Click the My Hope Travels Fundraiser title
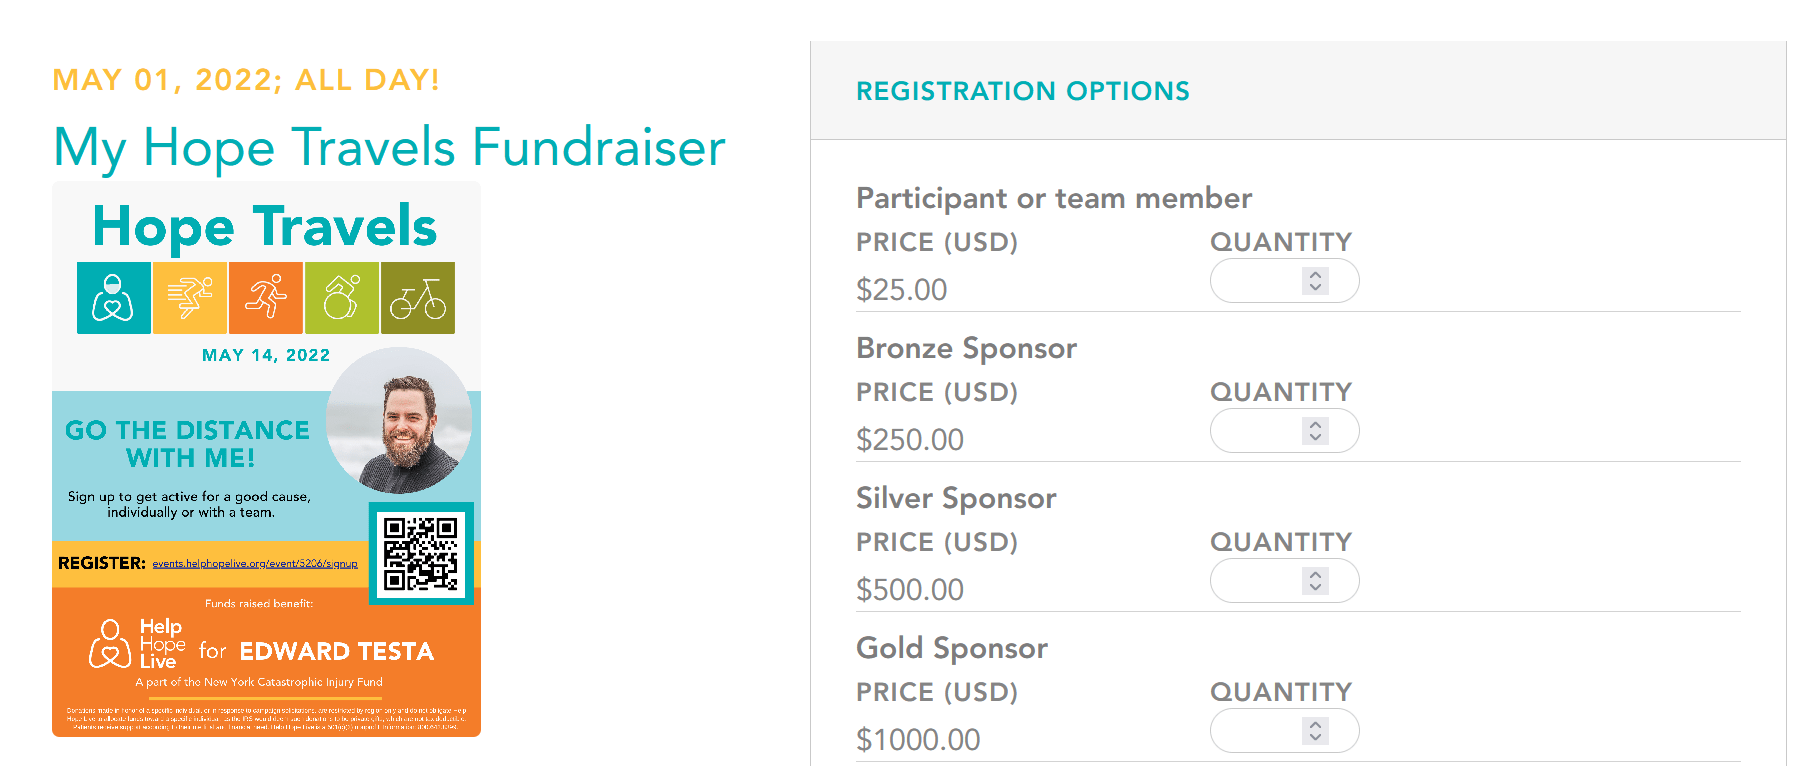Screen dimensions: 1811x779 coord(390,148)
